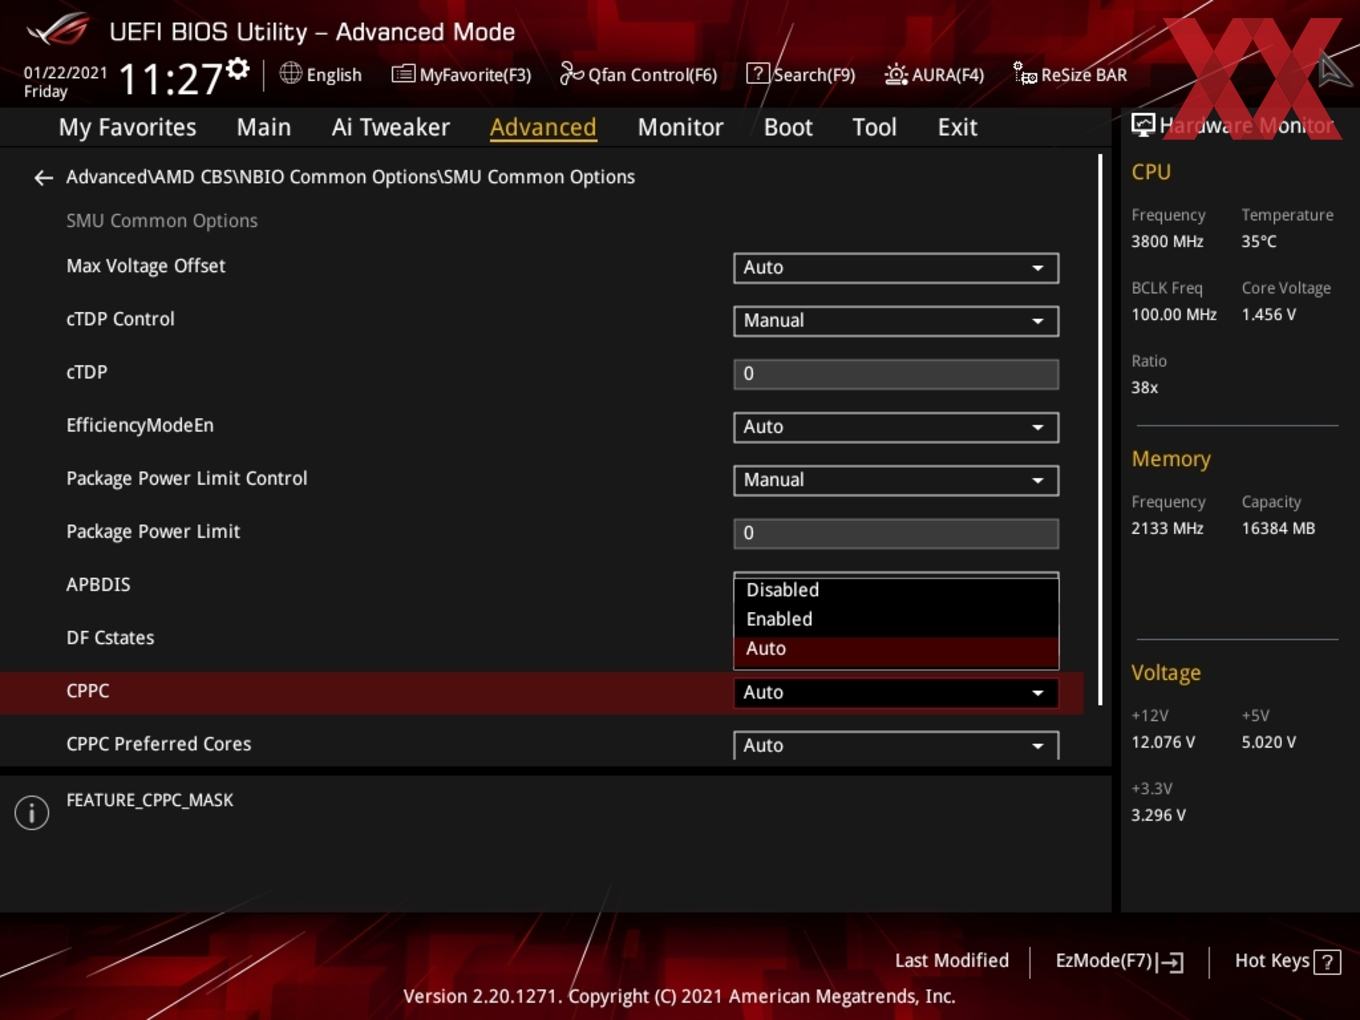Click the back arrow in the breadcrumb

(43, 178)
